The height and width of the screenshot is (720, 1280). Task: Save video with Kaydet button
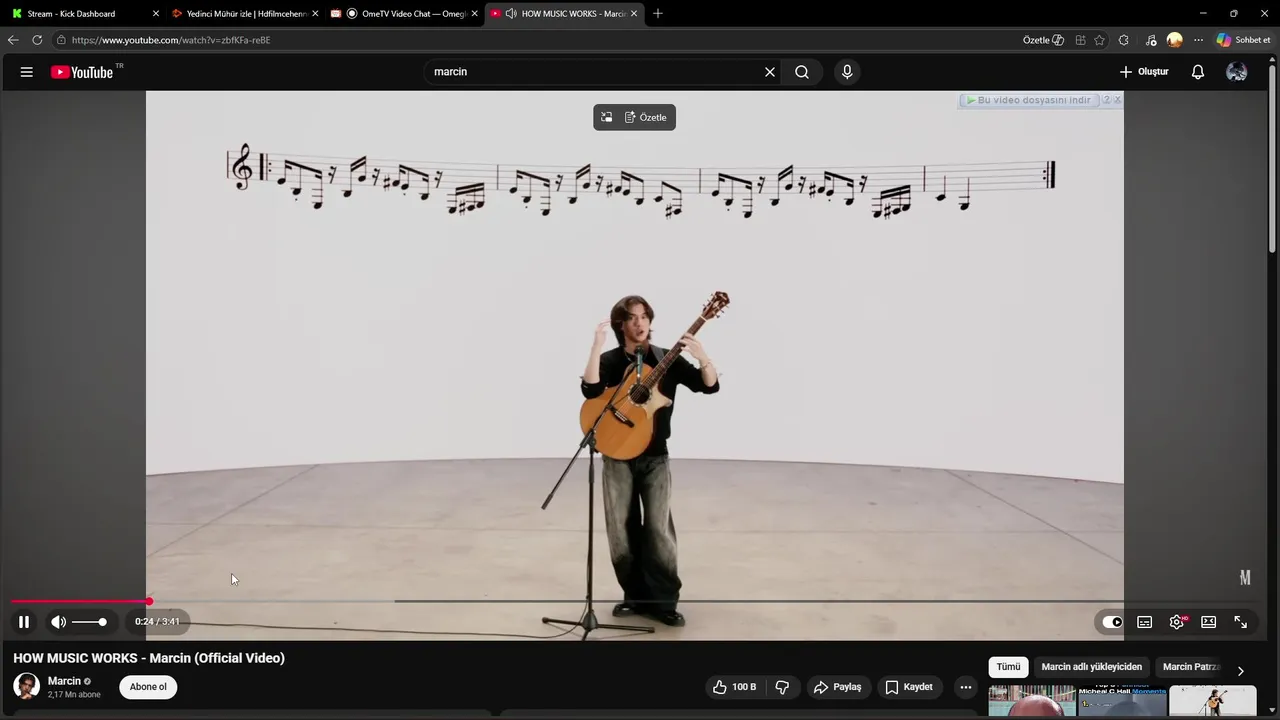click(909, 687)
